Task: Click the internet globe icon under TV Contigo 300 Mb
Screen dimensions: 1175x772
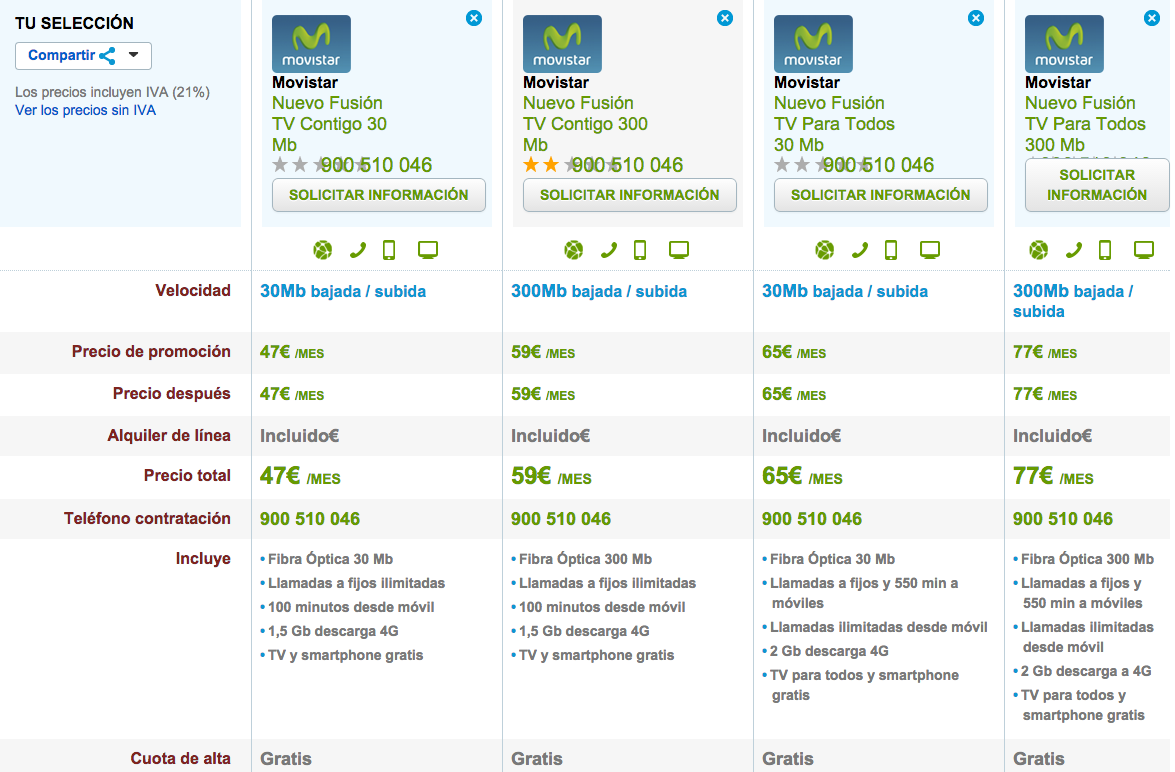Action: (x=574, y=250)
